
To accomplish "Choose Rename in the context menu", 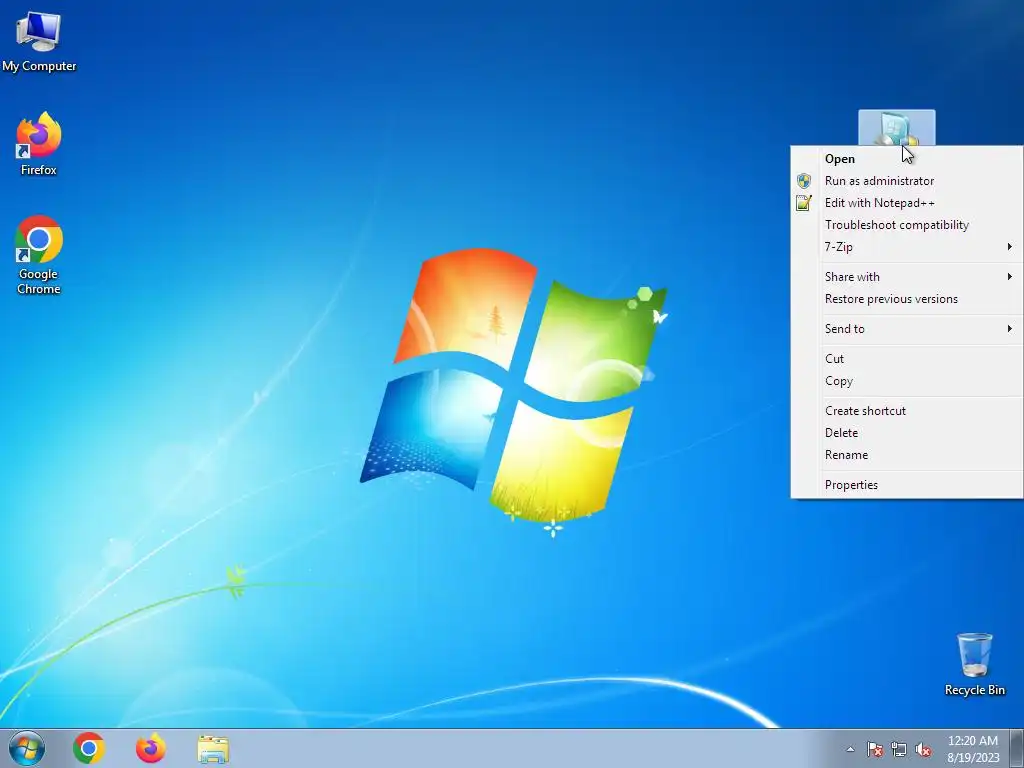I will [x=906, y=455].
